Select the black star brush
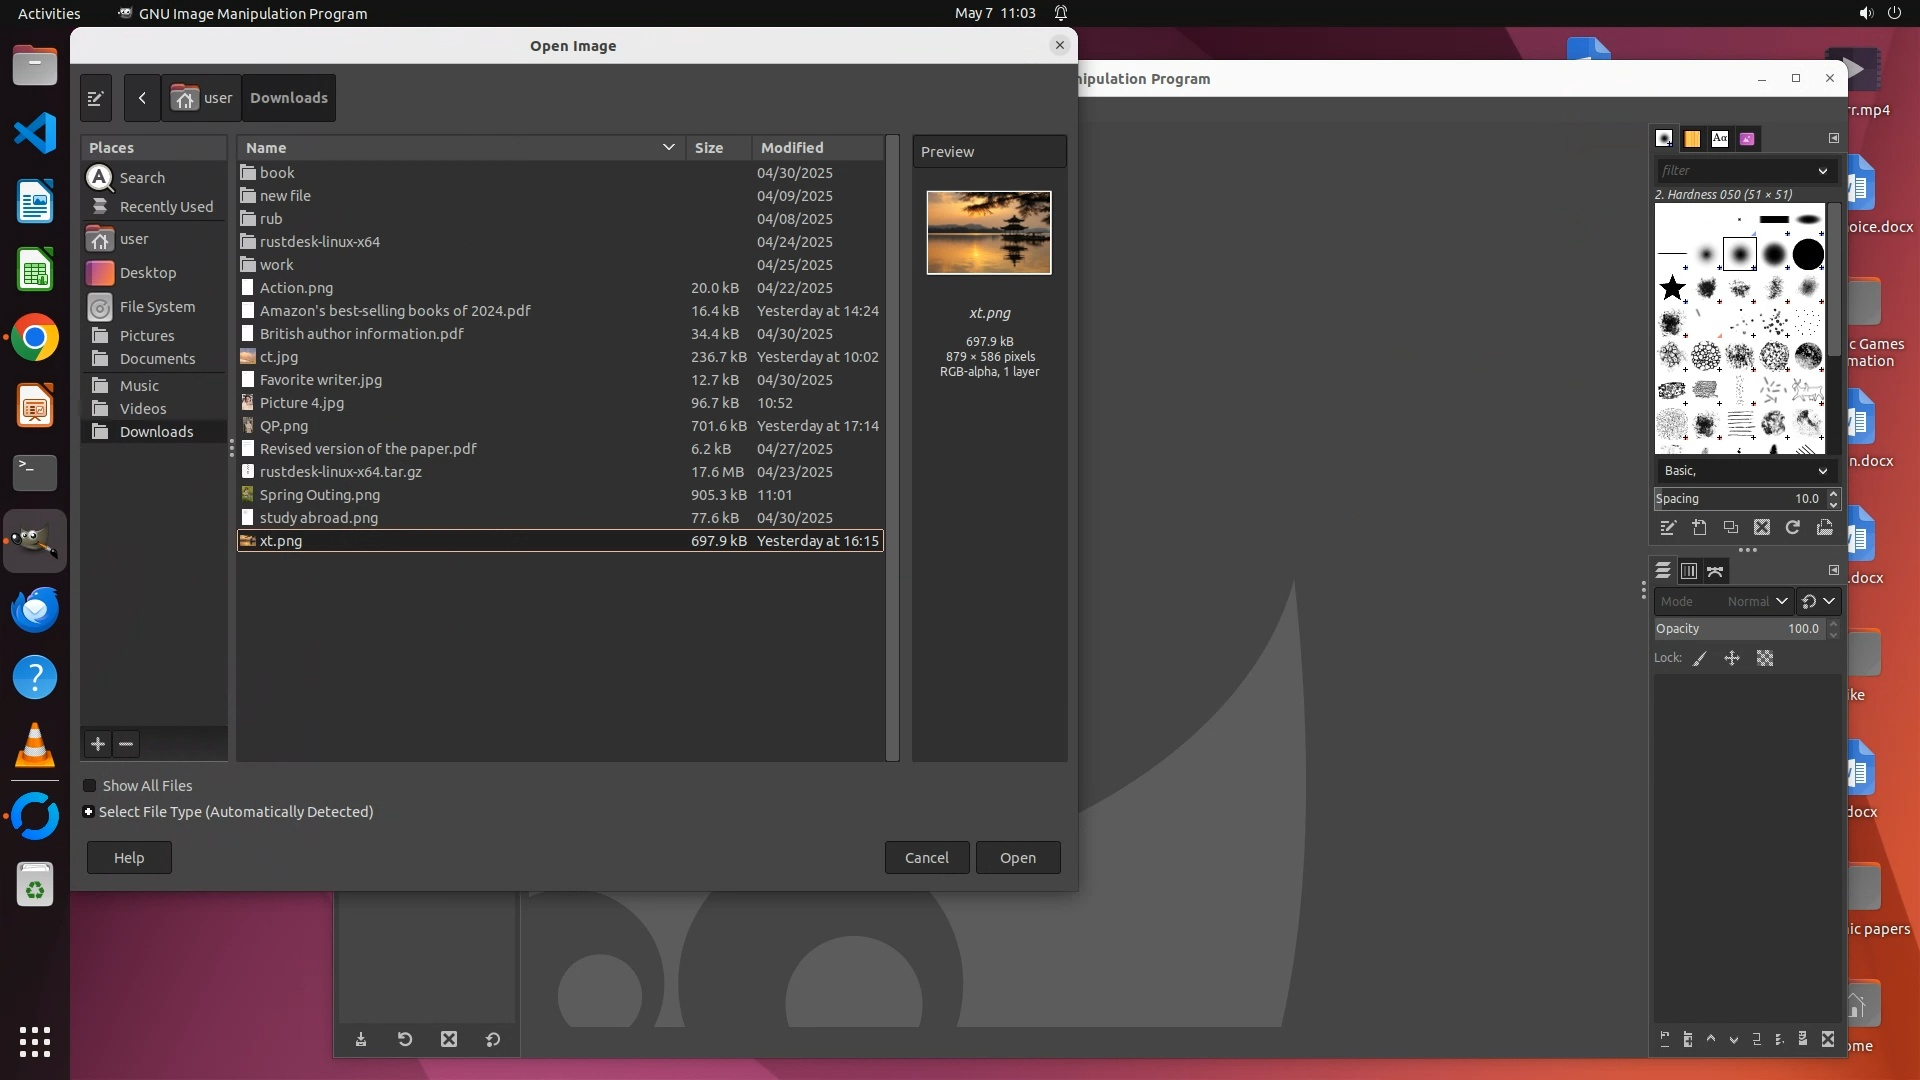The image size is (1920, 1080). pyautogui.click(x=1672, y=289)
